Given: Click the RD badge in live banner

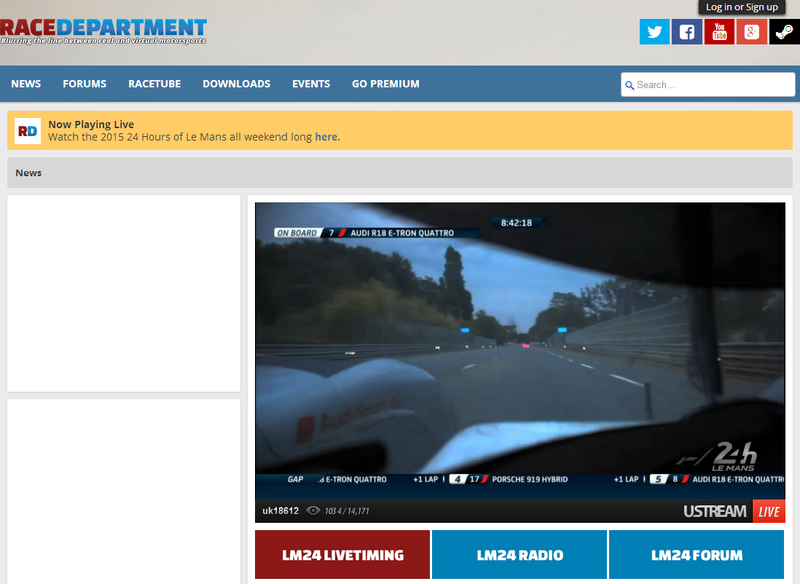Looking at the screenshot, I should tap(28, 131).
